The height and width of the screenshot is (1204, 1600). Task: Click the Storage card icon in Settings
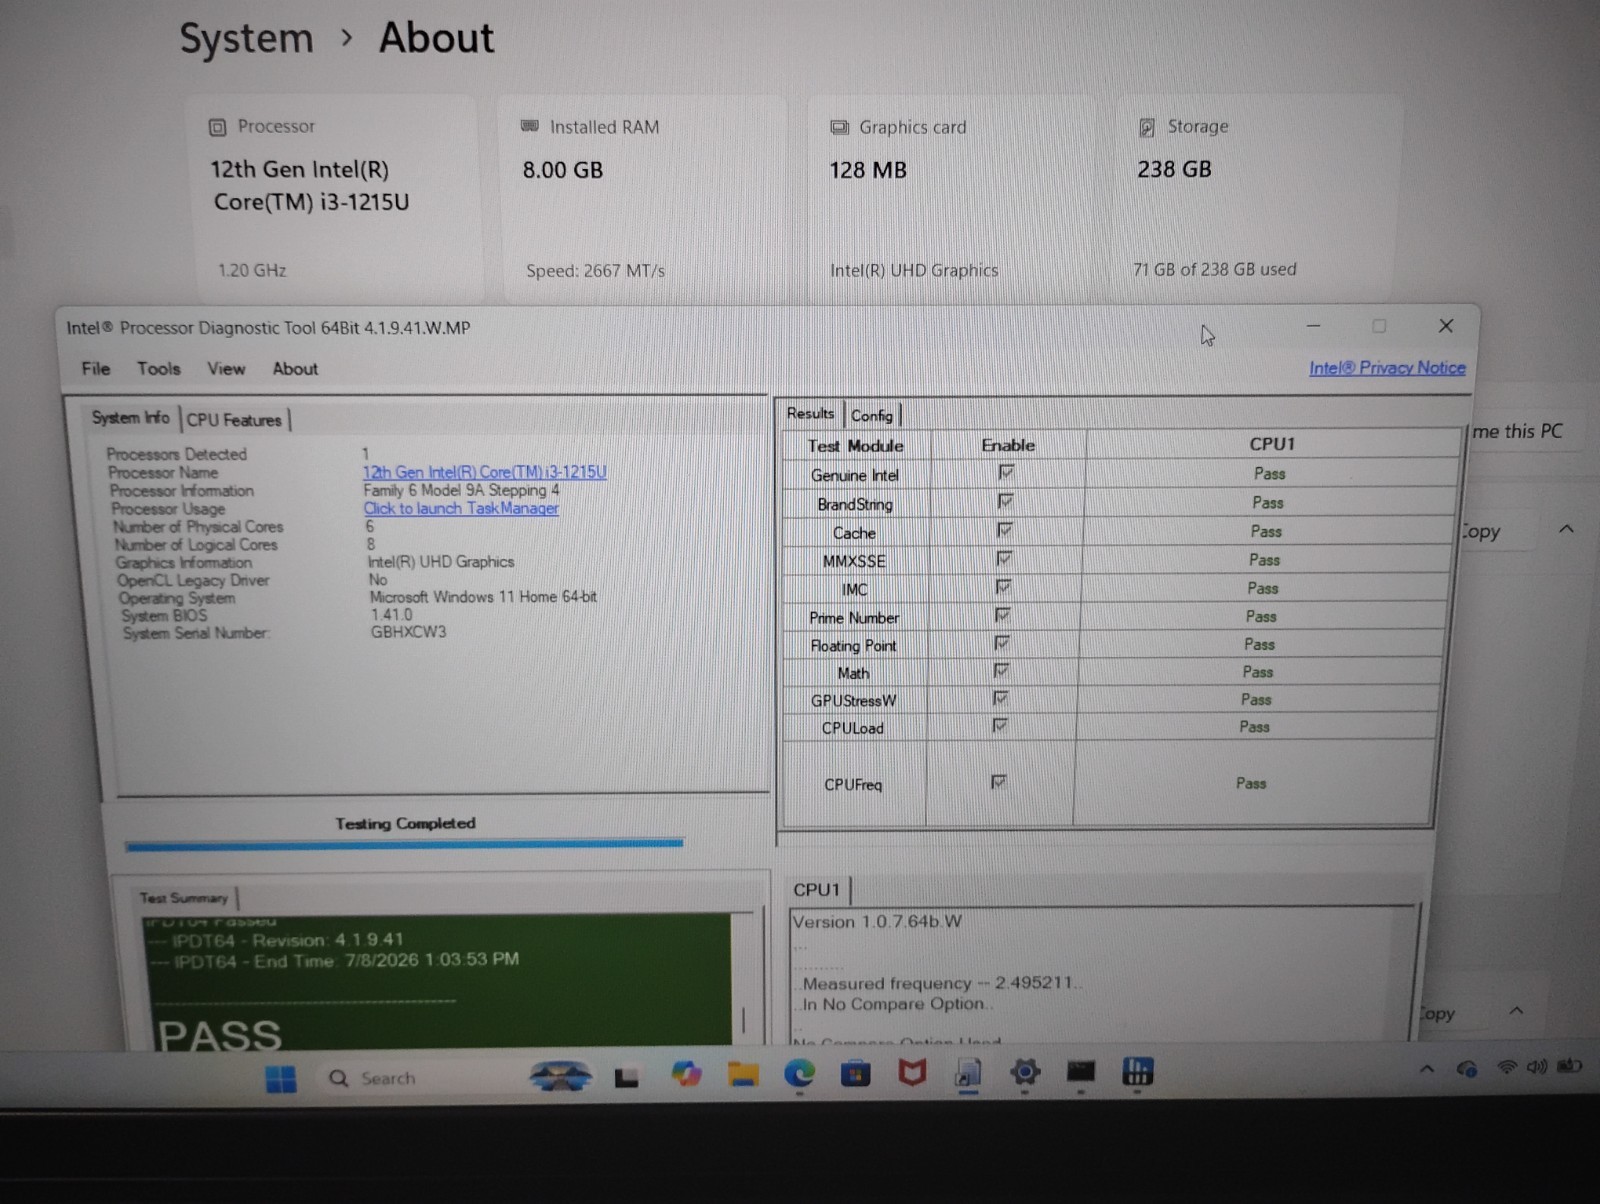(x=1147, y=127)
